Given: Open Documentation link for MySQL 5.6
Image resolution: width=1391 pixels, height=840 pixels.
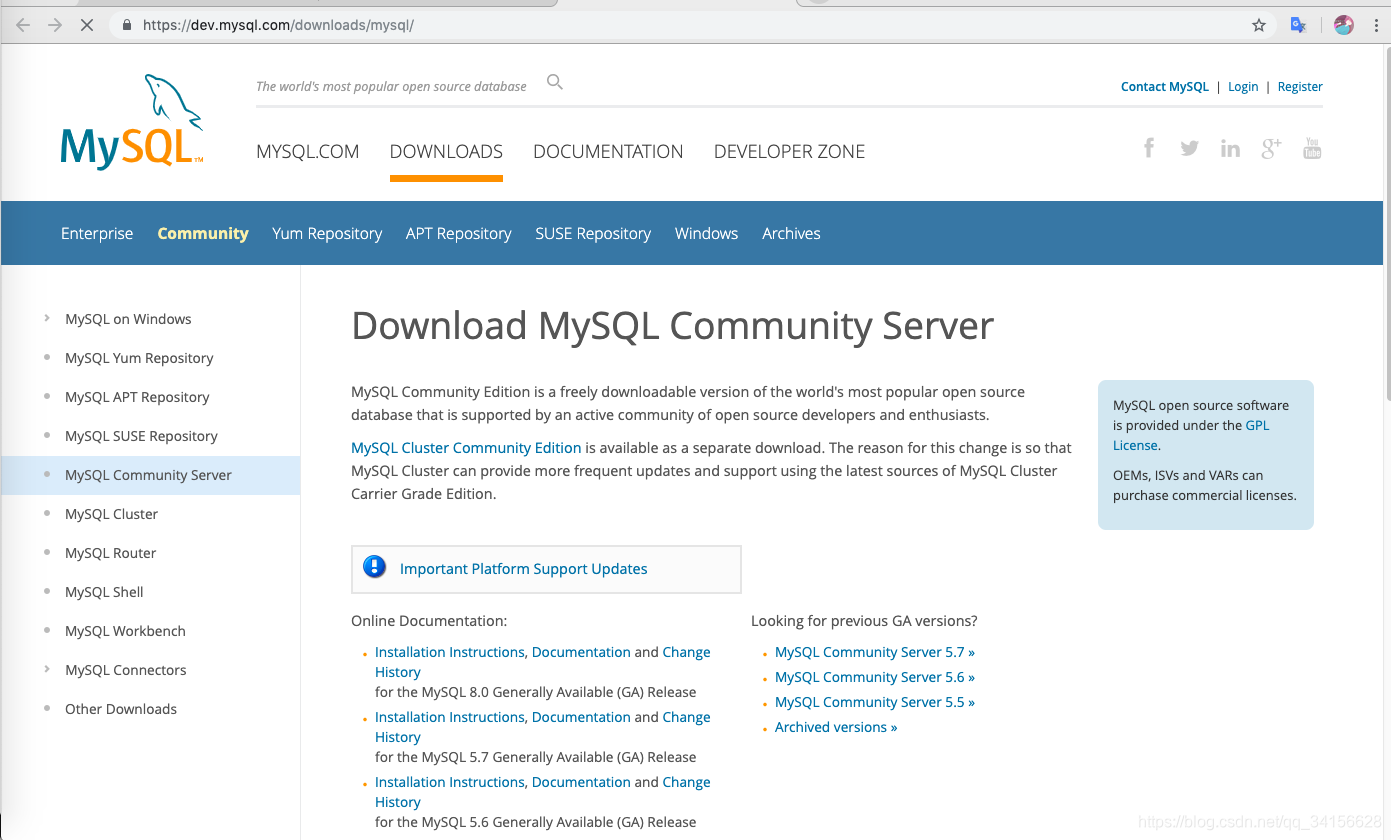Looking at the screenshot, I should [x=581, y=782].
